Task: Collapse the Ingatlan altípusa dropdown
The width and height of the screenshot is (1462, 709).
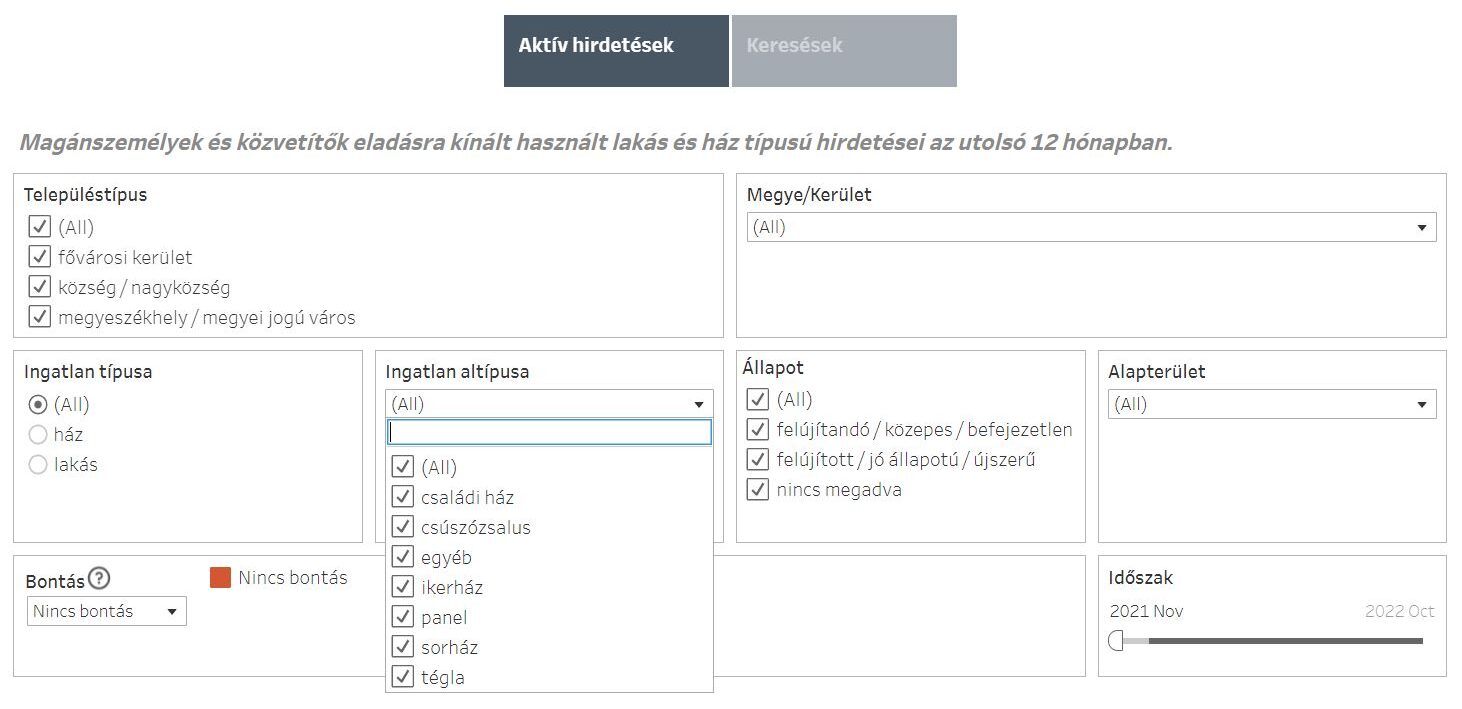Action: tap(549, 404)
